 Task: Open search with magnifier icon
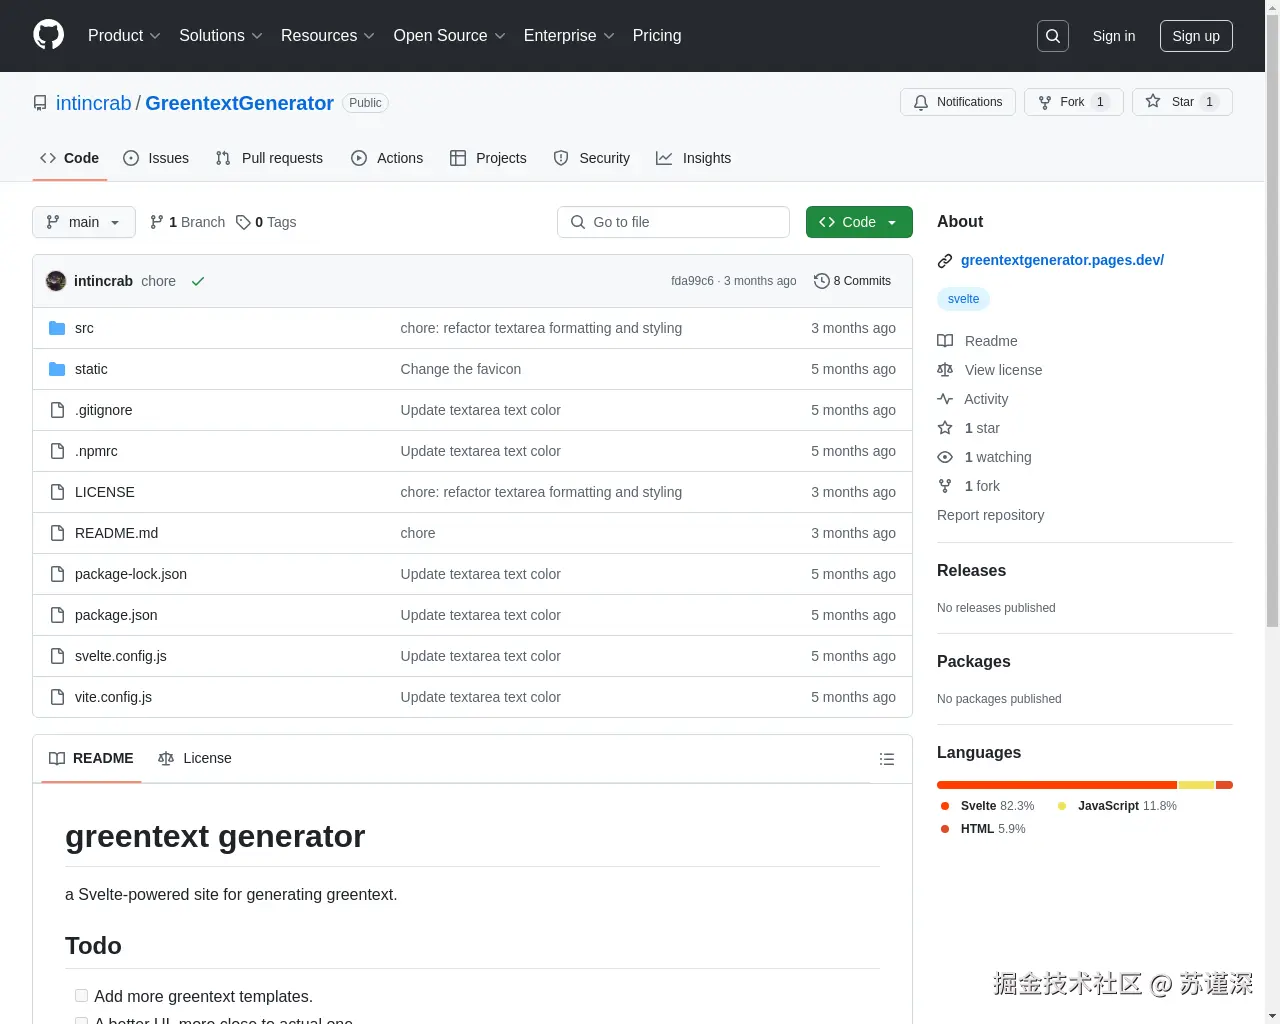[1052, 36]
